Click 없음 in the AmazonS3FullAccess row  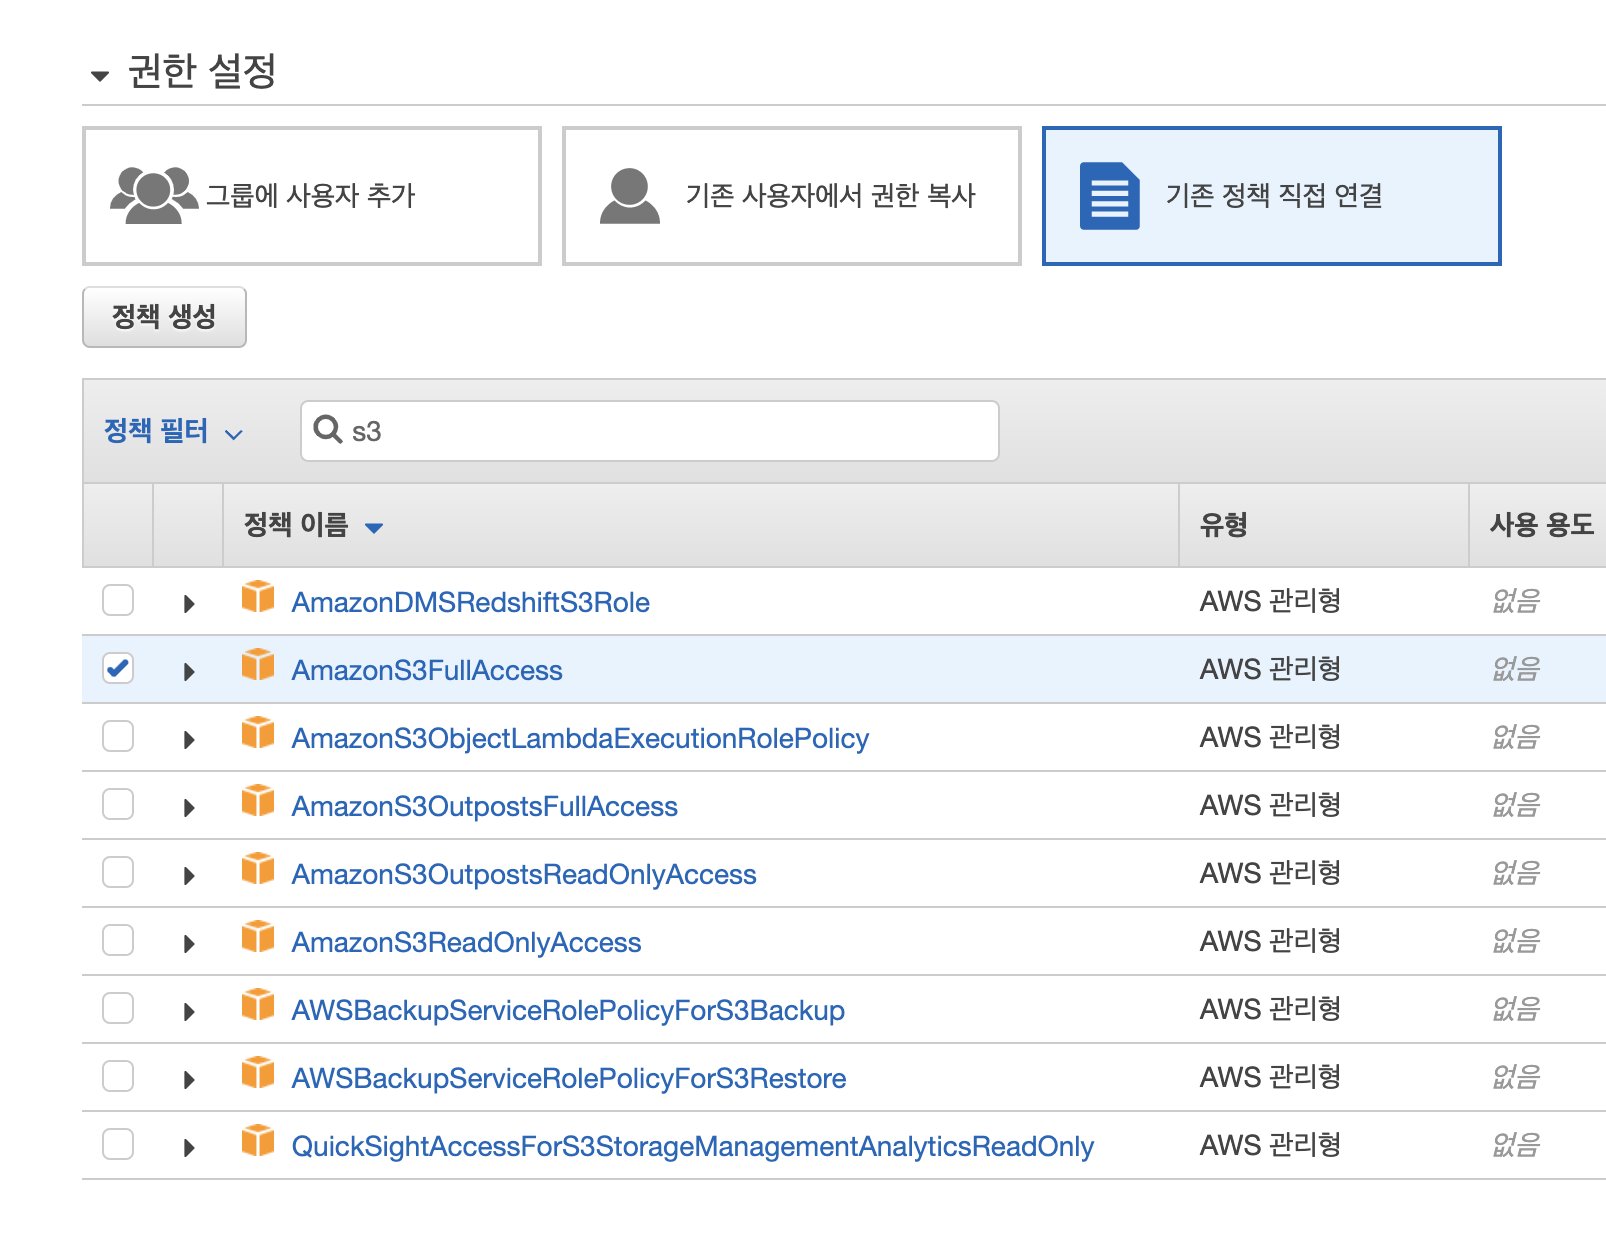coord(1516,669)
